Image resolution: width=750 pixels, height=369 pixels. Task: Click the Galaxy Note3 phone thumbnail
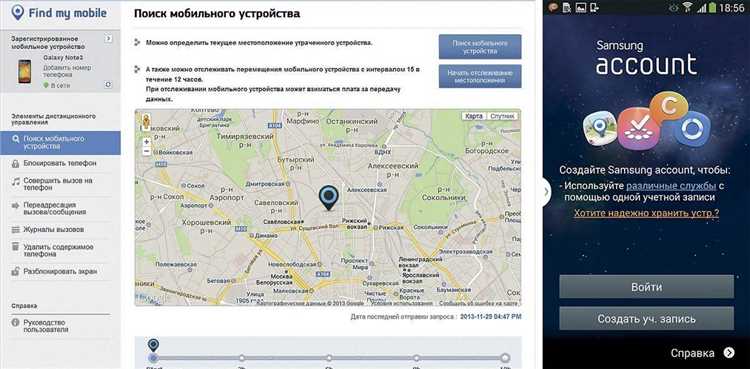25,71
